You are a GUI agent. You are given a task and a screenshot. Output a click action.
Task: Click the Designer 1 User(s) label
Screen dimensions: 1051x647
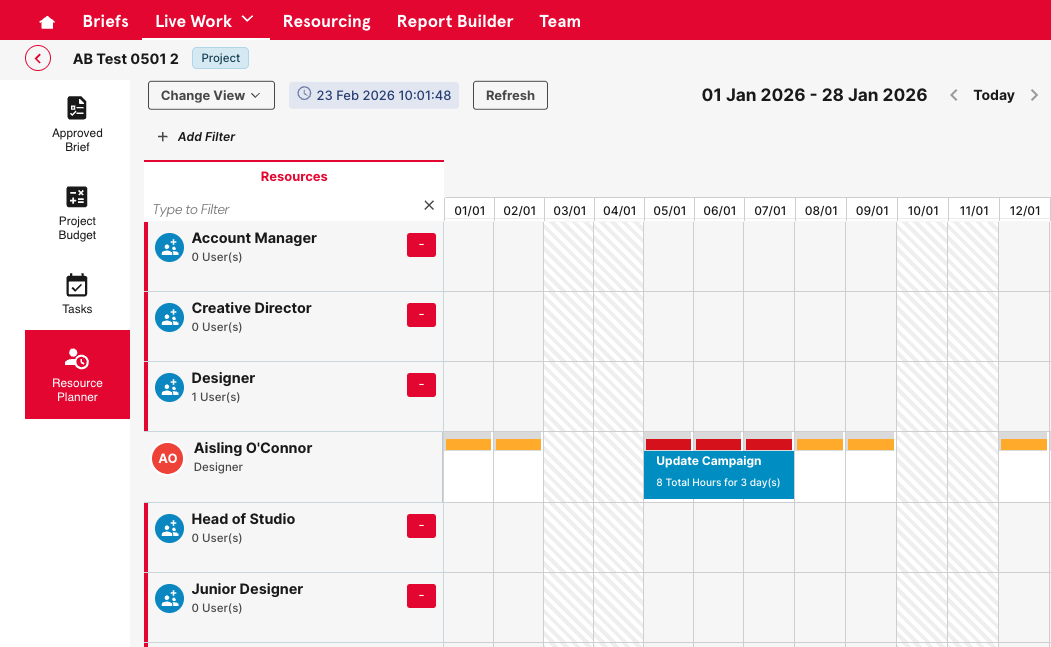(216, 397)
